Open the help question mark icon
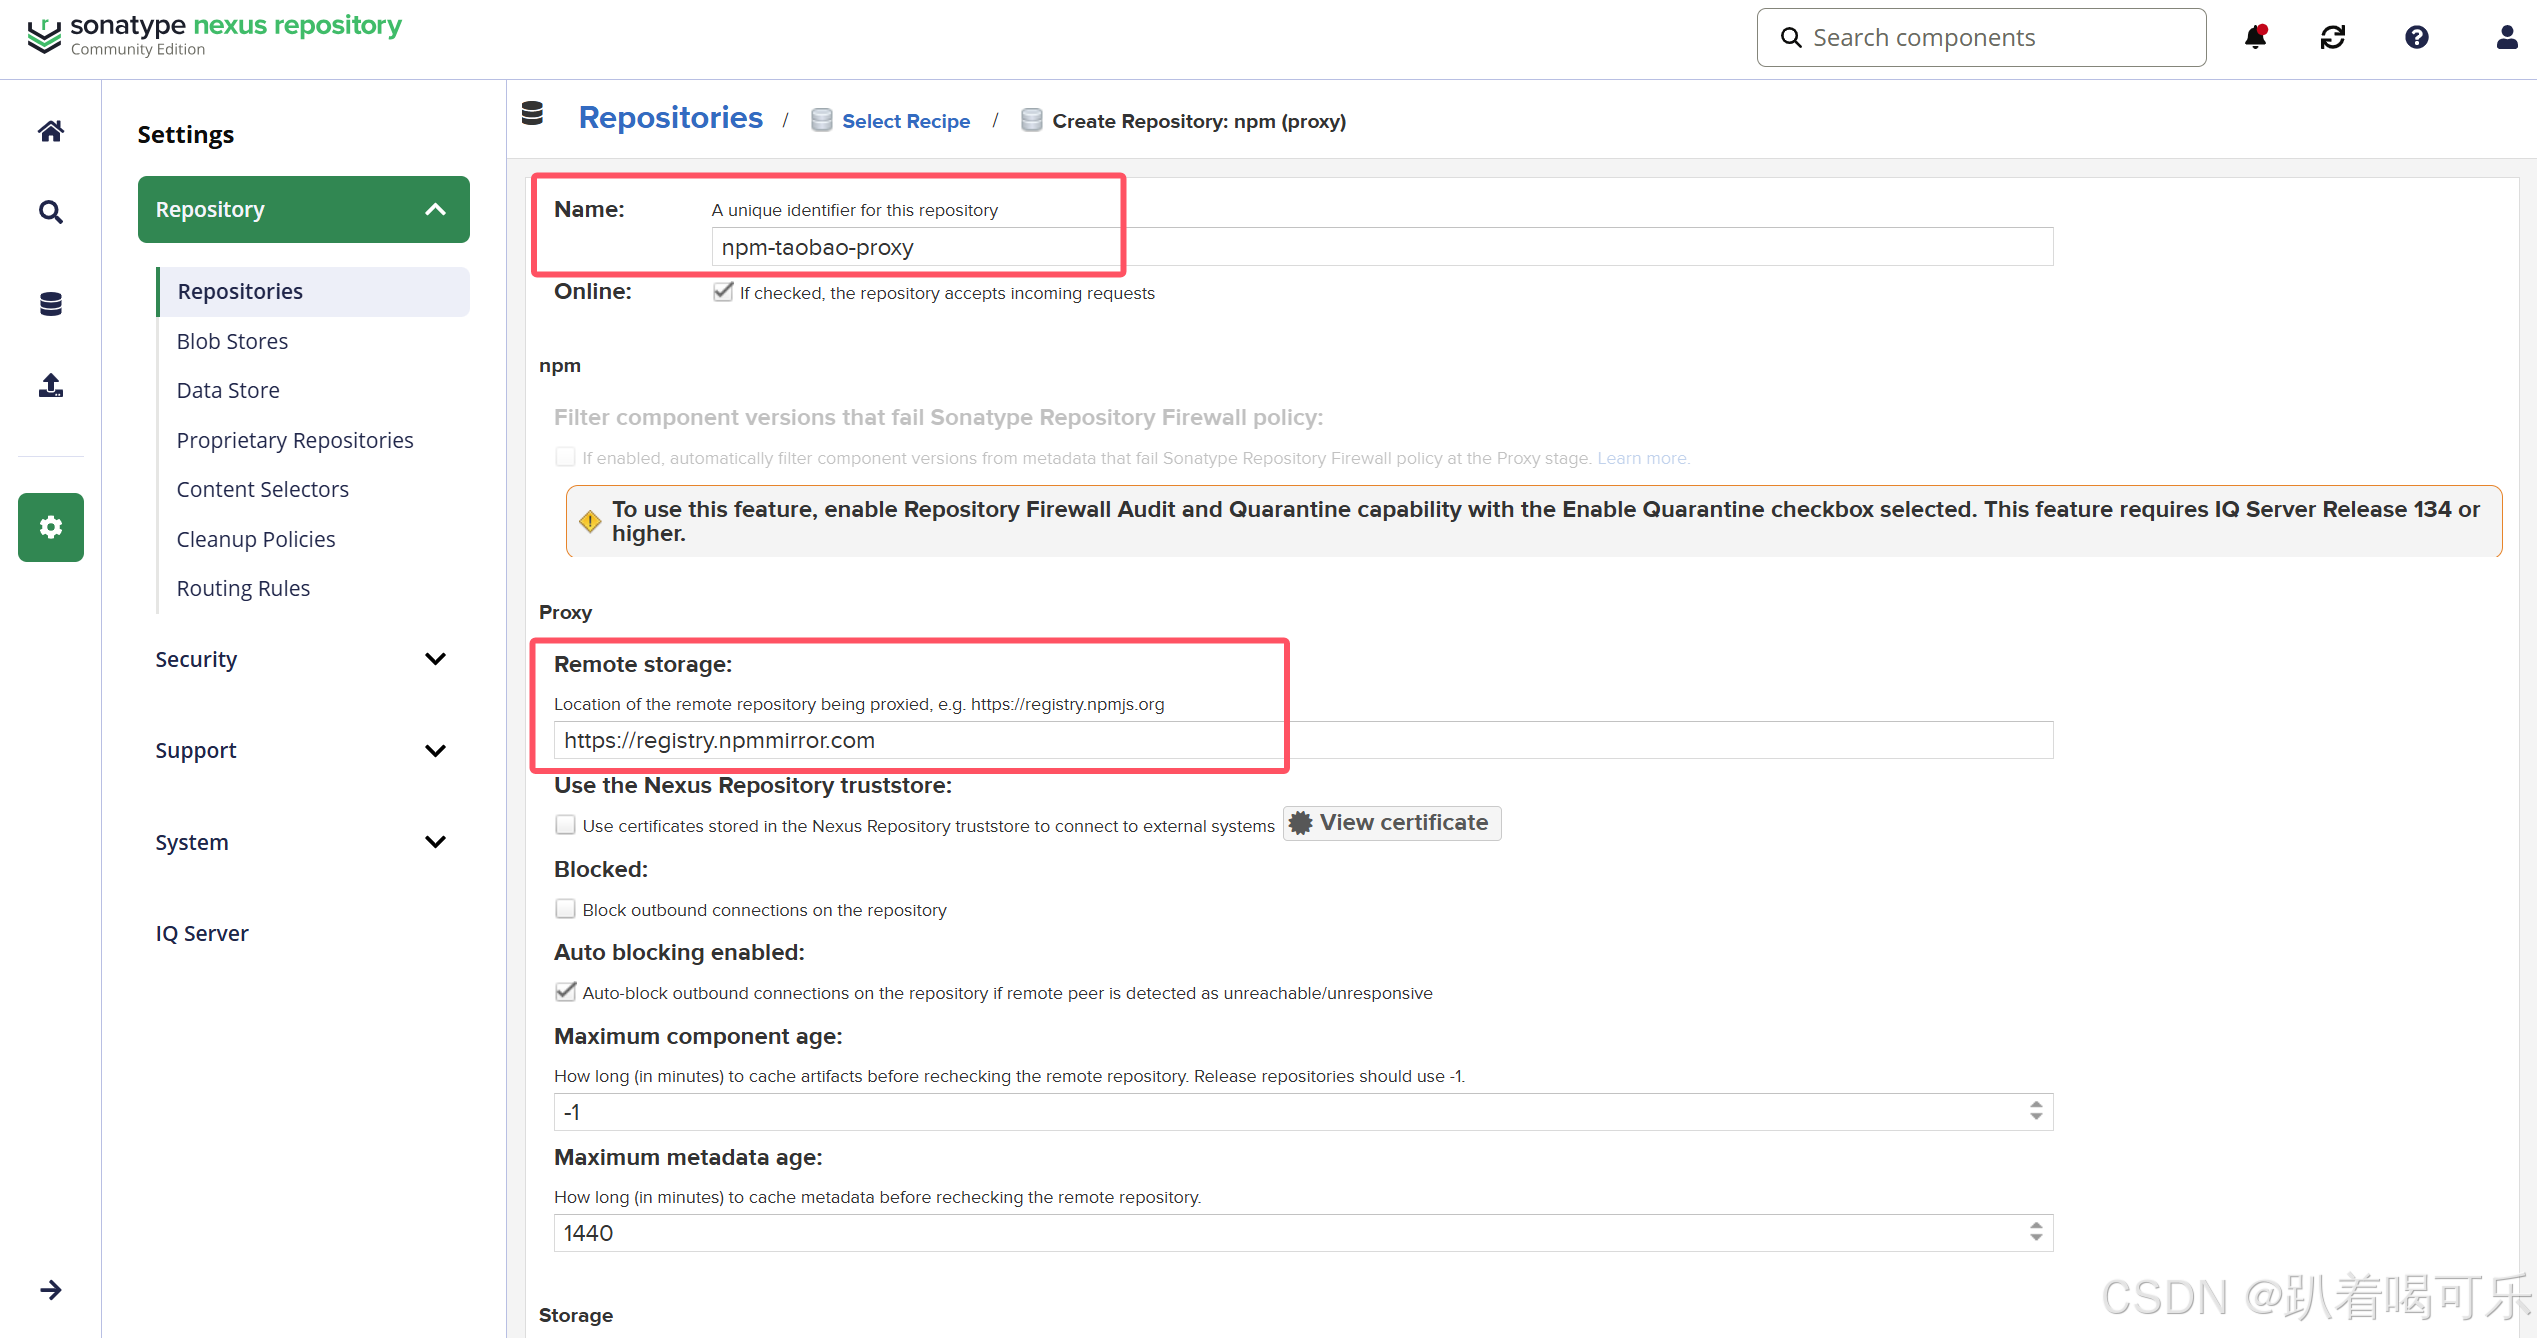This screenshot has width=2537, height=1338. click(x=2417, y=37)
